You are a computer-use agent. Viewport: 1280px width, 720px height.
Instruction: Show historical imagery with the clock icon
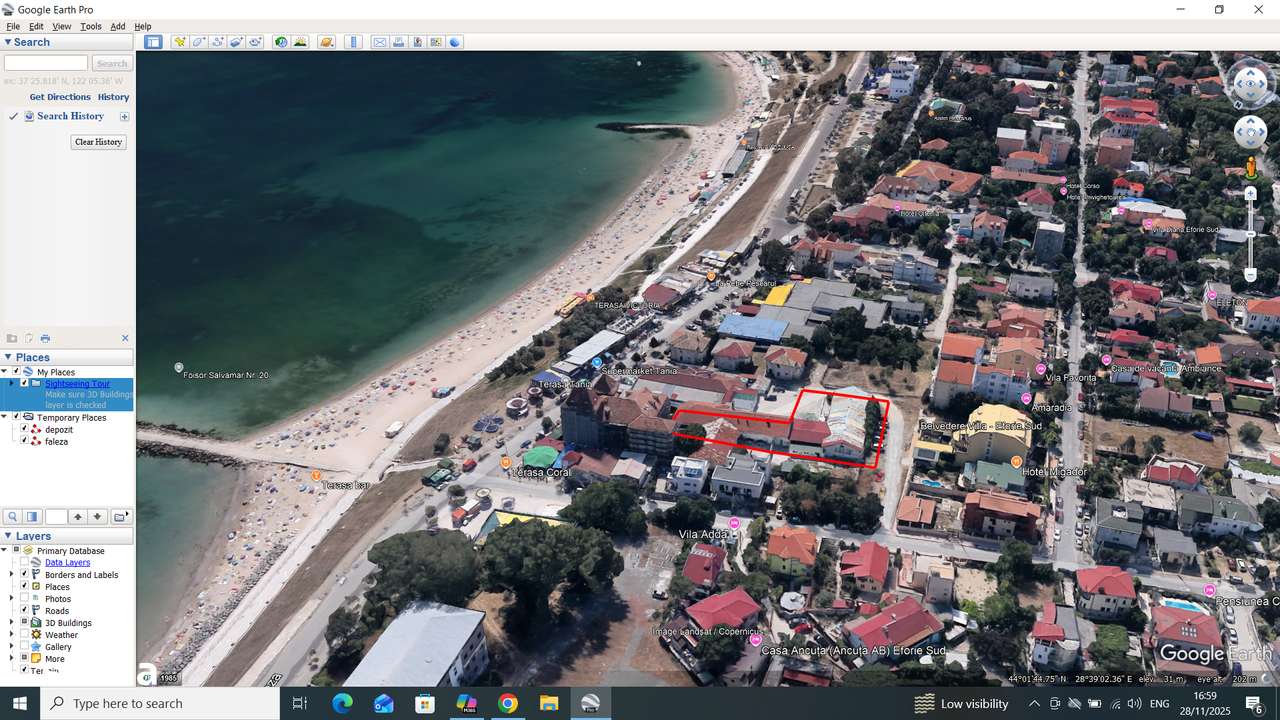(280, 42)
